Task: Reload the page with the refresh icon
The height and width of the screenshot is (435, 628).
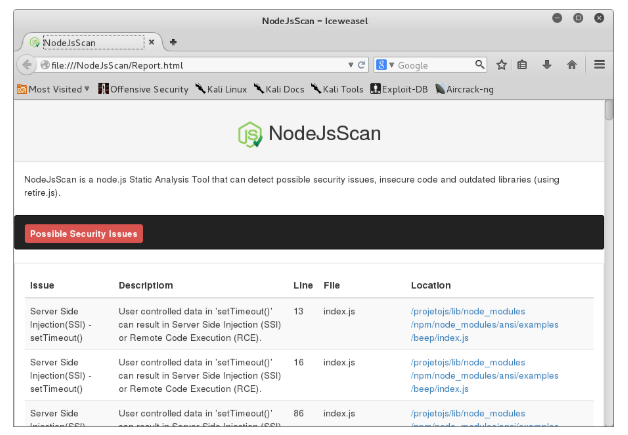Action: [x=361, y=65]
